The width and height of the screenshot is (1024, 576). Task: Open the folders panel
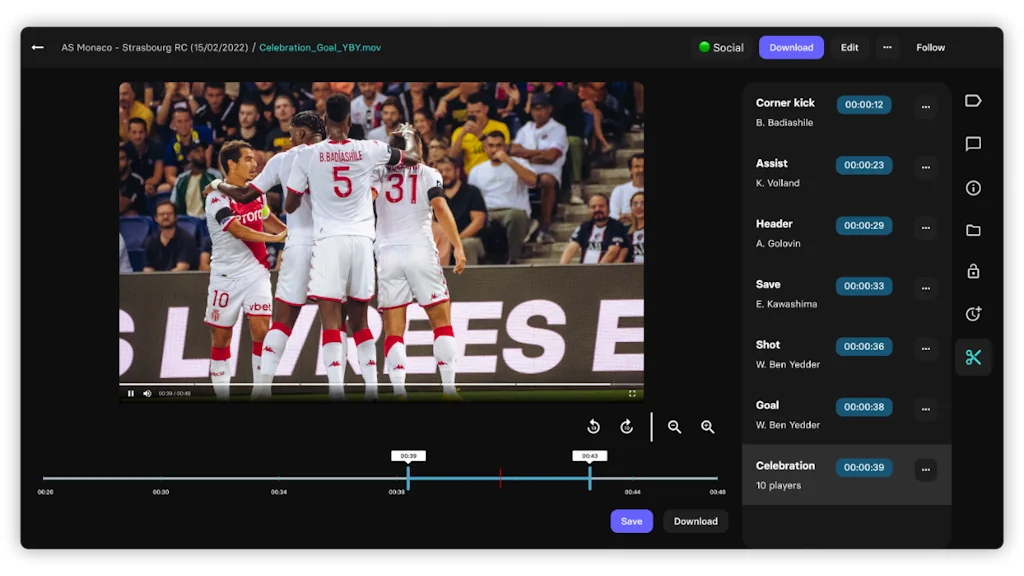pyautogui.click(x=973, y=231)
